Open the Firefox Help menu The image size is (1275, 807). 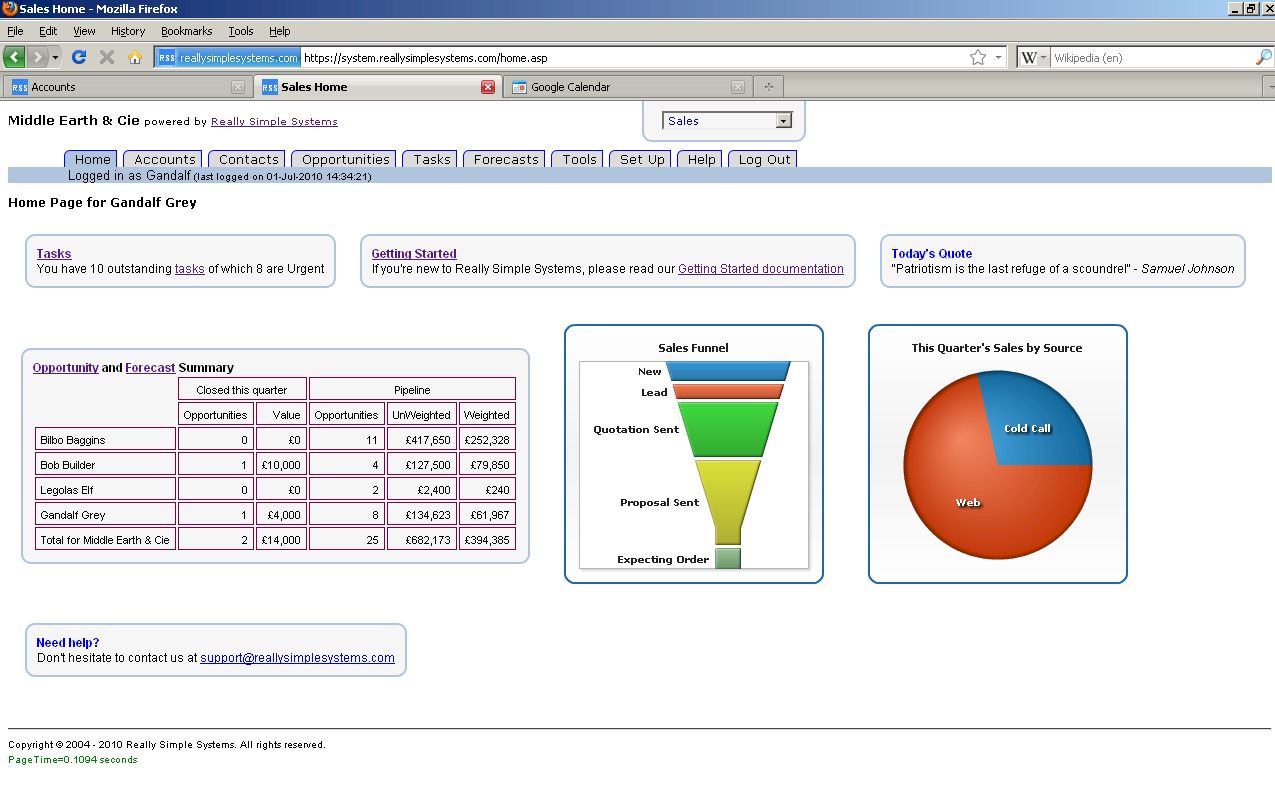click(x=280, y=31)
